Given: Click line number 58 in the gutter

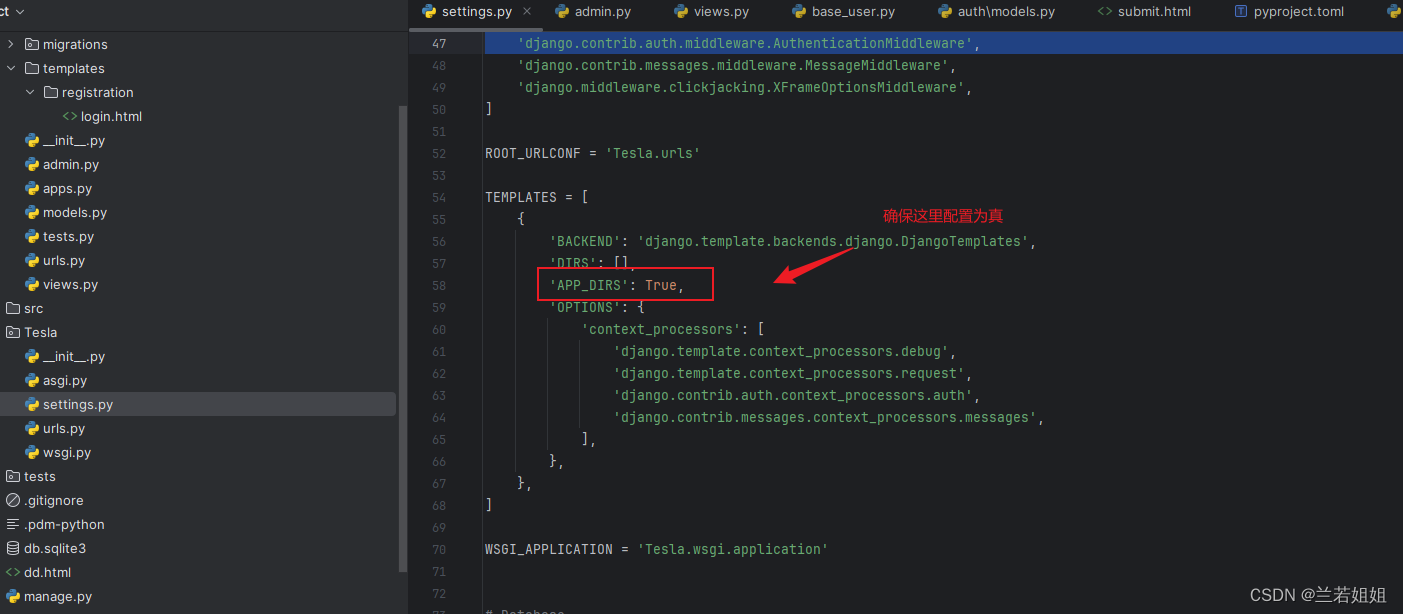Looking at the screenshot, I should click(x=438, y=285).
